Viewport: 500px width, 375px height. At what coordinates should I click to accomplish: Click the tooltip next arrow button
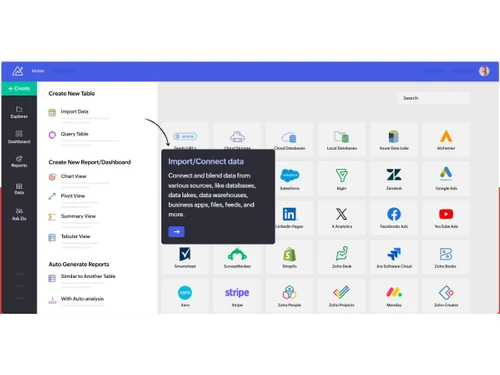pos(176,231)
